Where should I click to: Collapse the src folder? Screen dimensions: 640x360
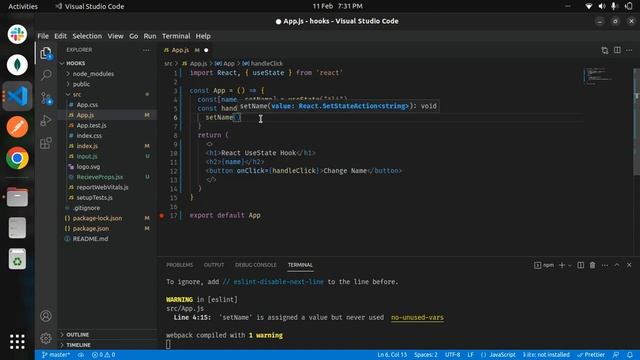77,94
